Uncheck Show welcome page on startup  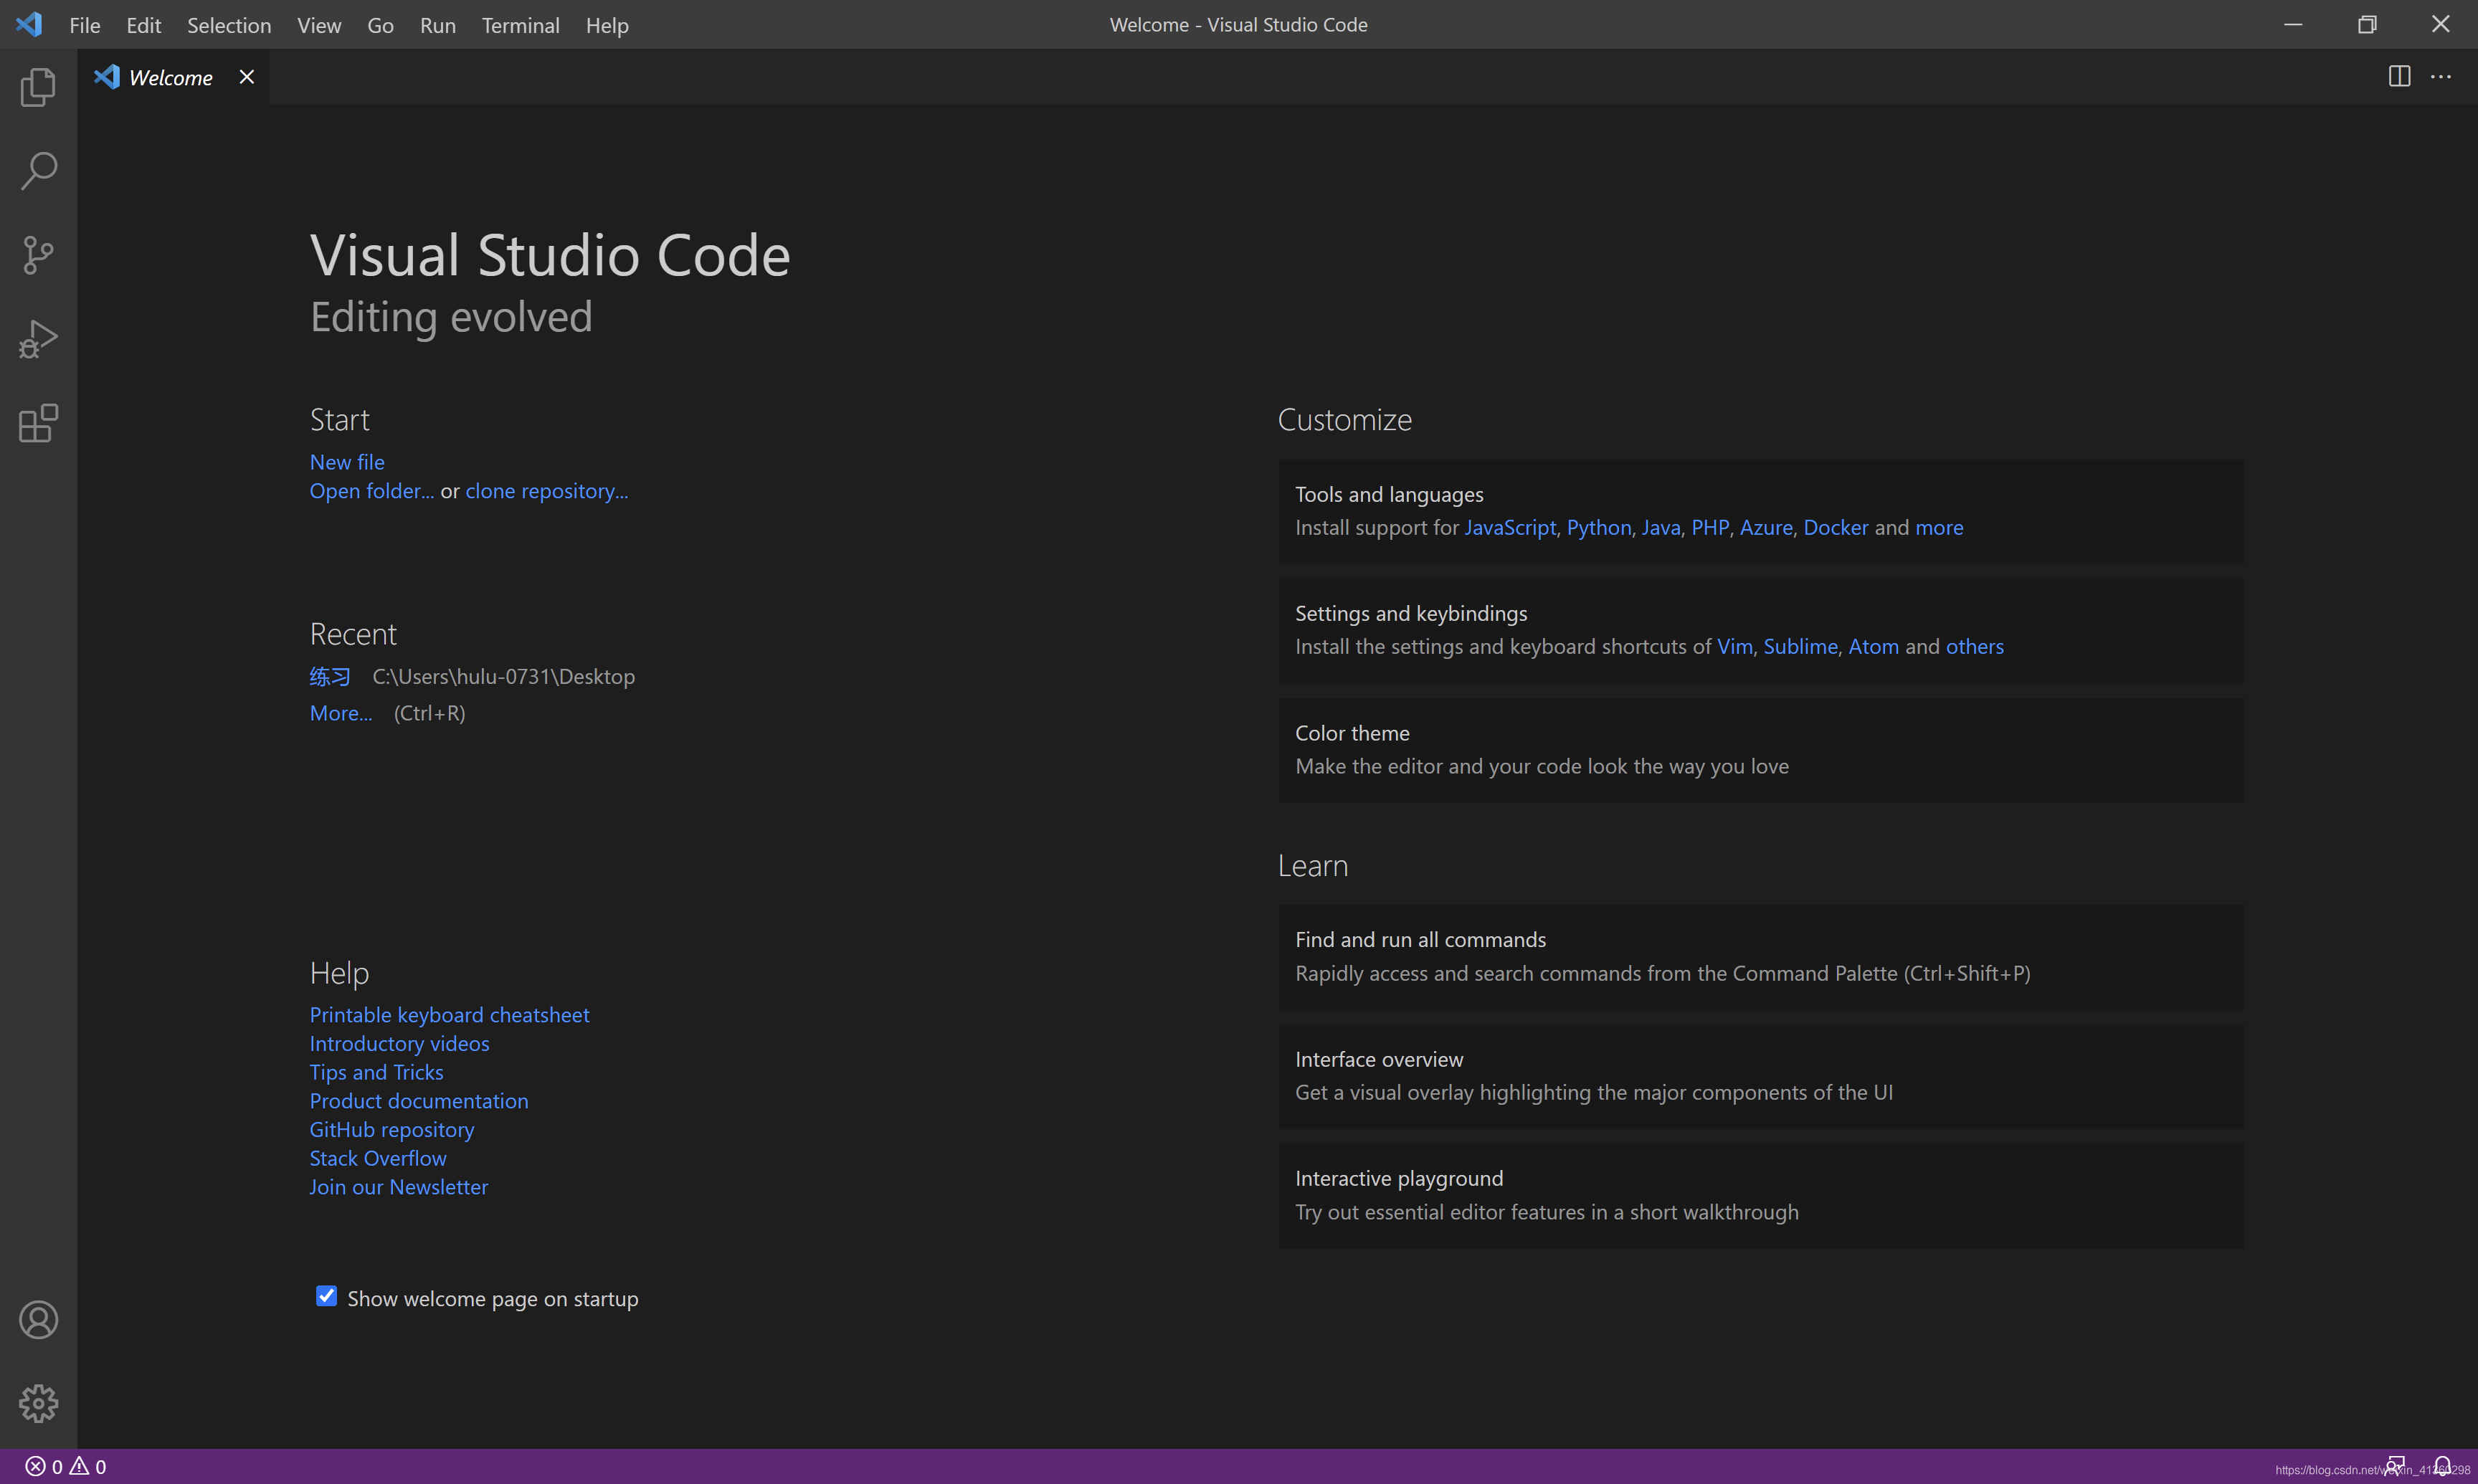326,1297
